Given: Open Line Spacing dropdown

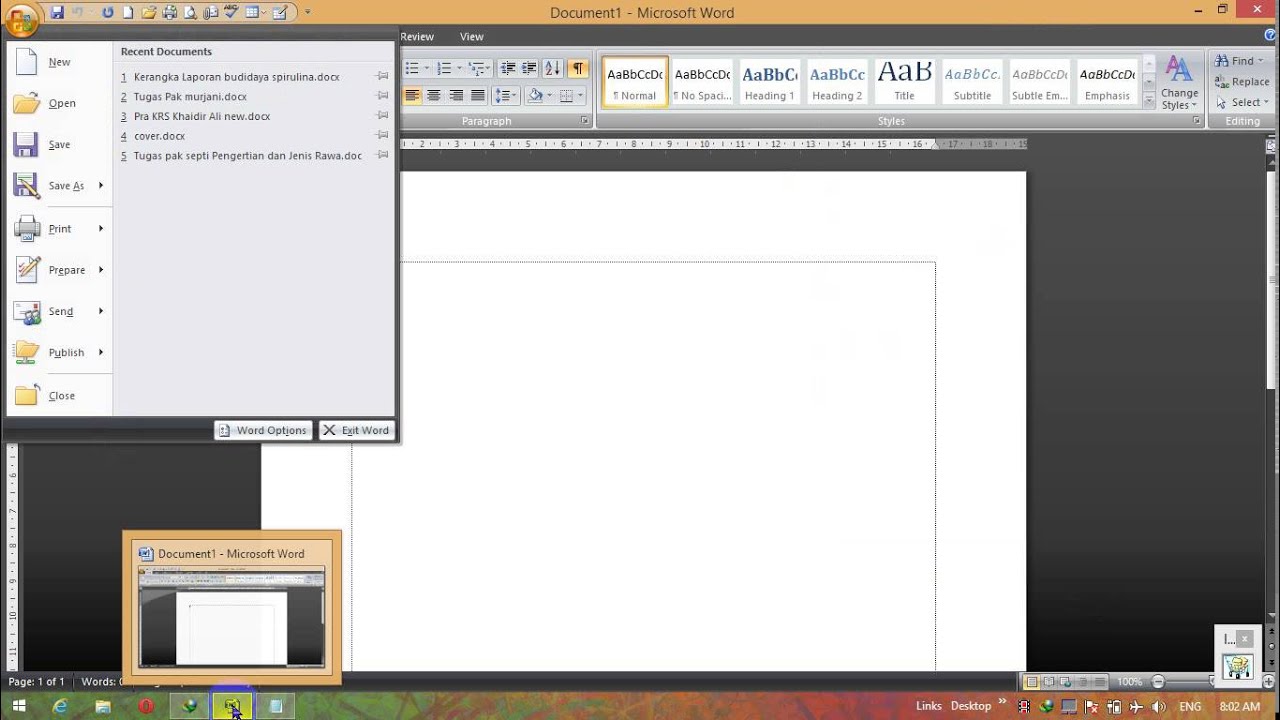Looking at the screenshot, I should [505, 96].
